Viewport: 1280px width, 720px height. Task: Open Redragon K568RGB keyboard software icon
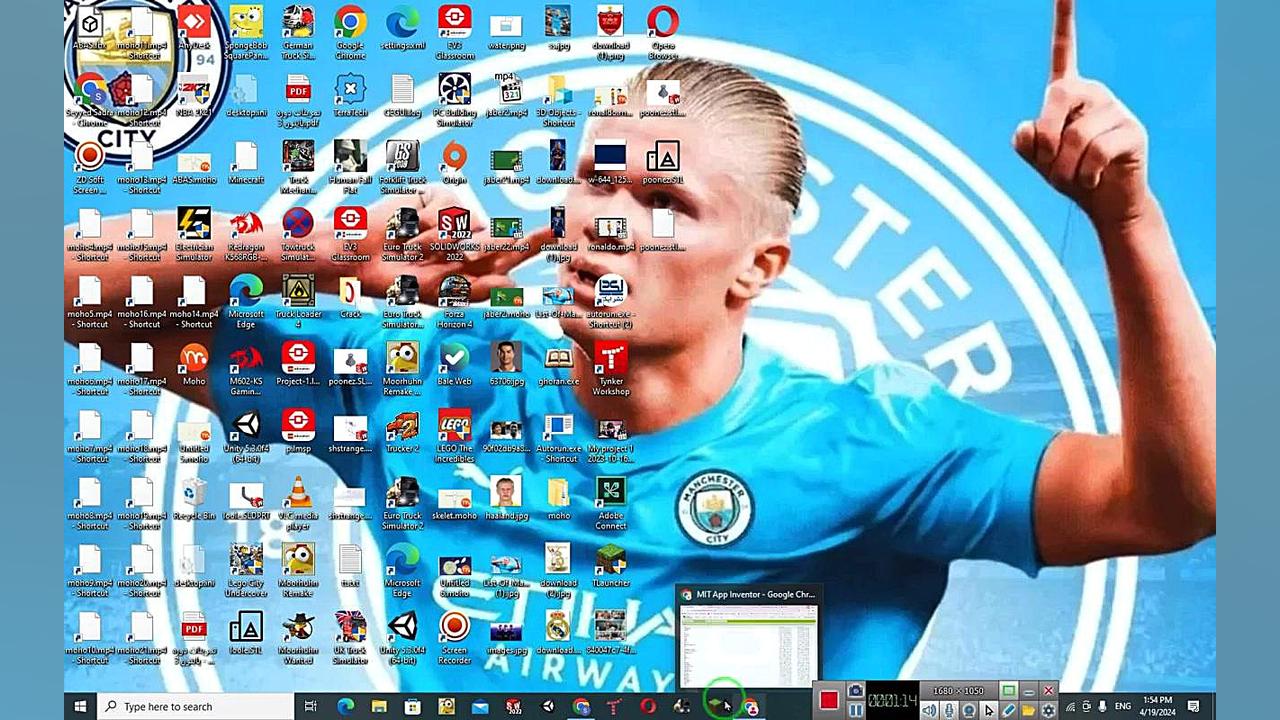coord(246,235)
